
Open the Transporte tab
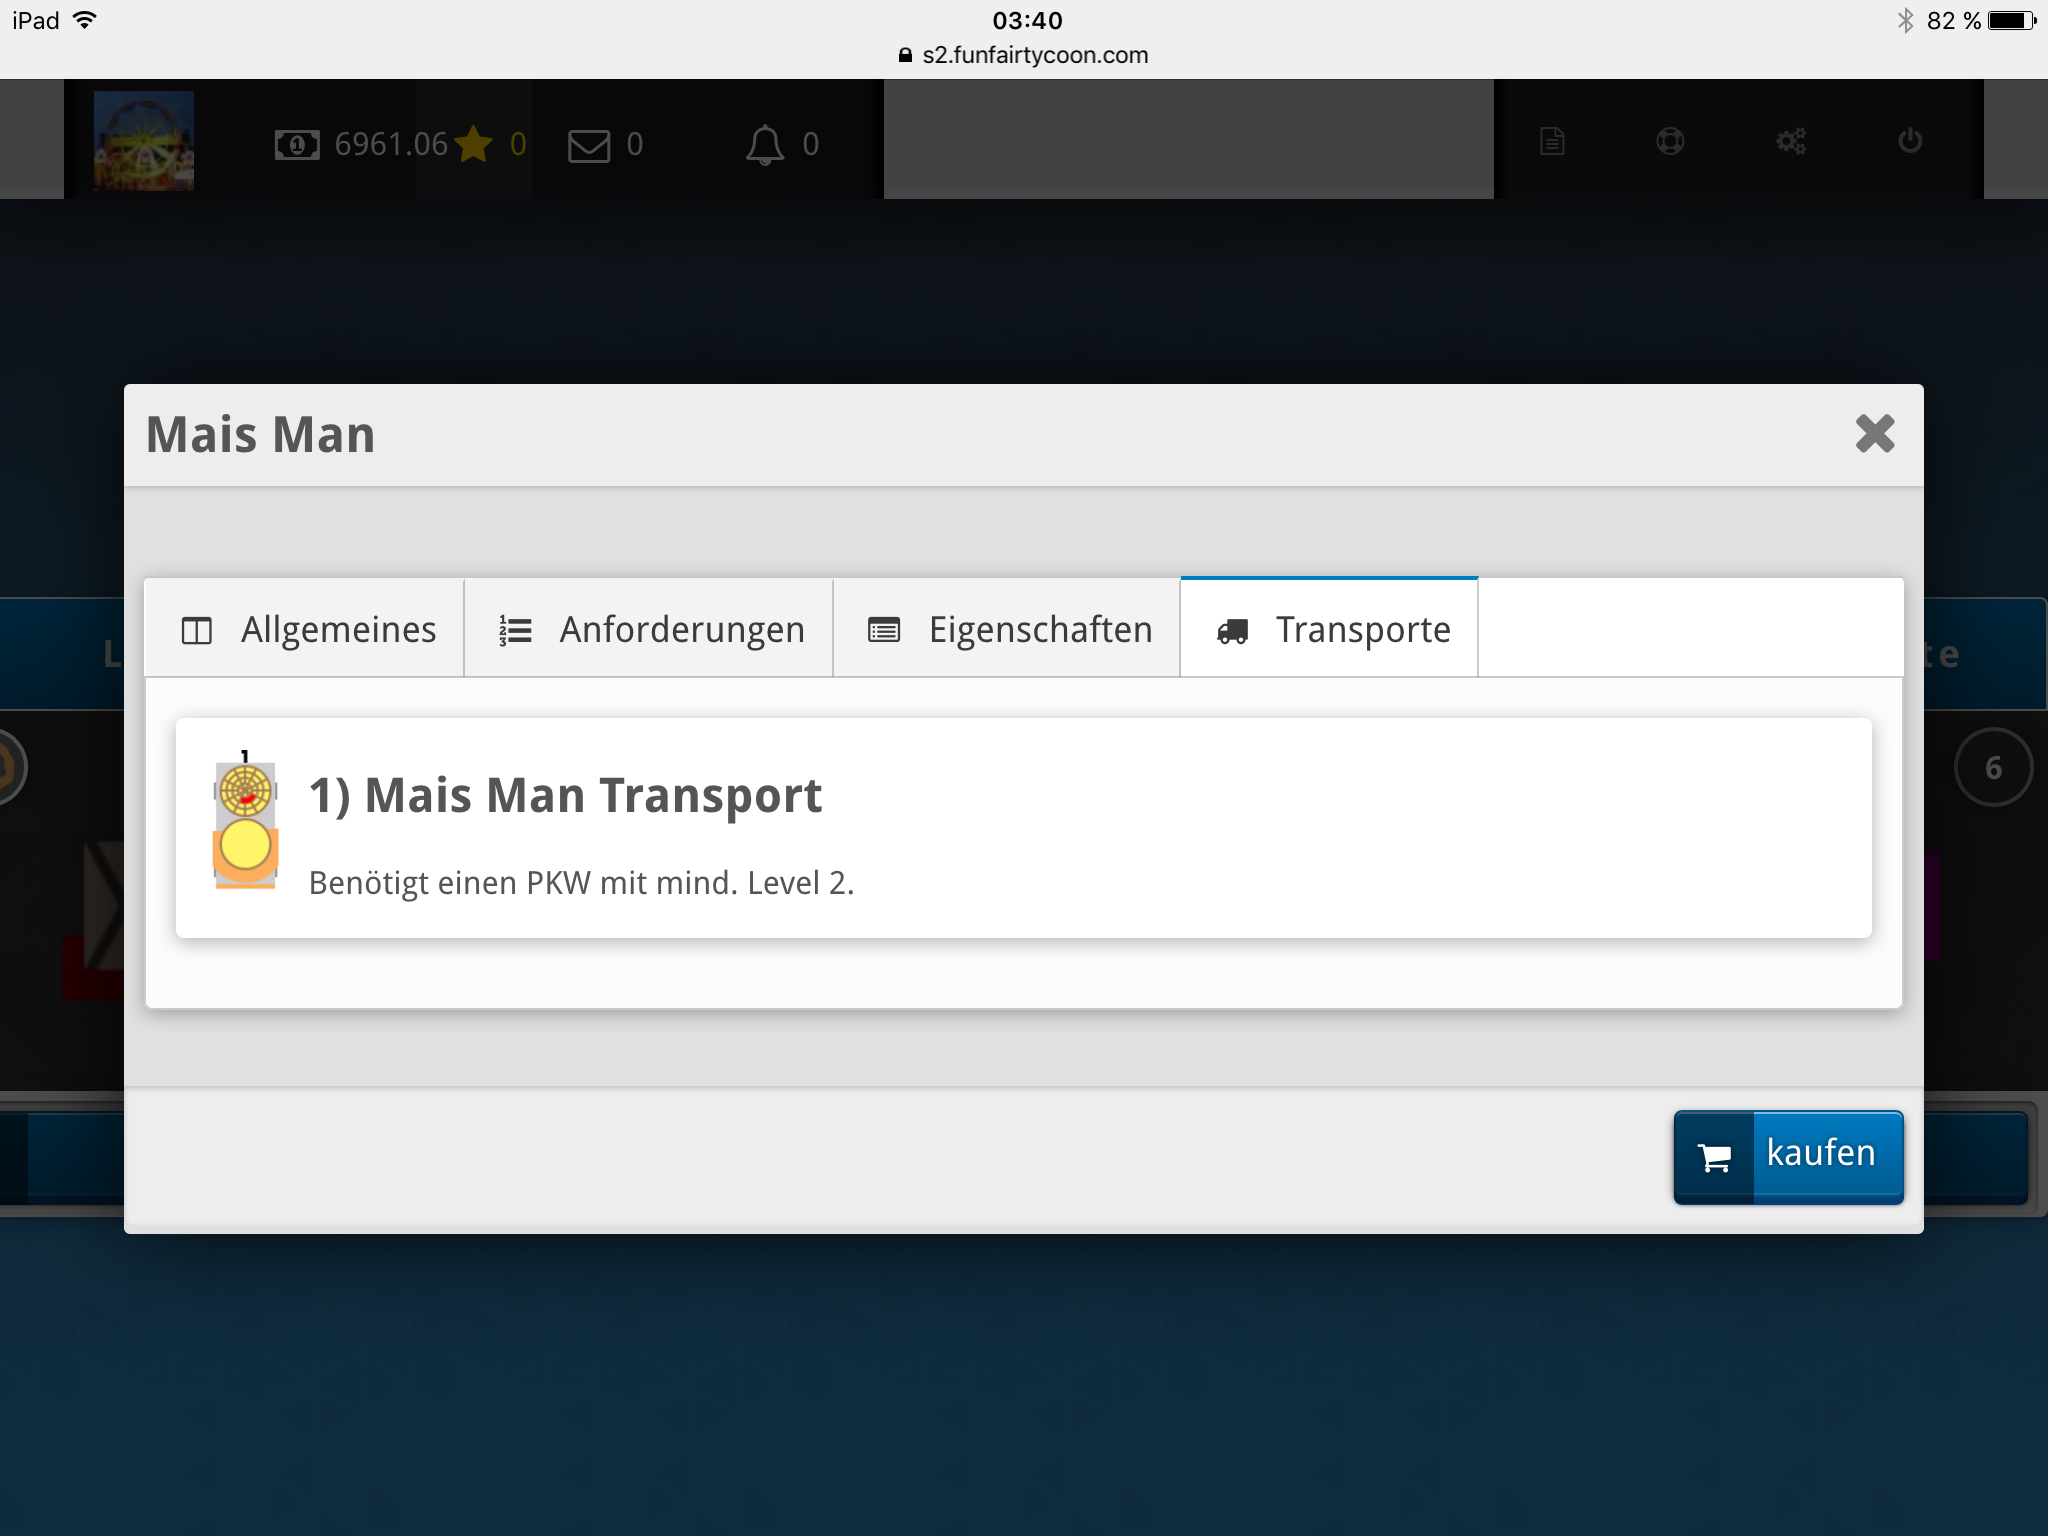pyautogui.click(x=1329, y=629)
